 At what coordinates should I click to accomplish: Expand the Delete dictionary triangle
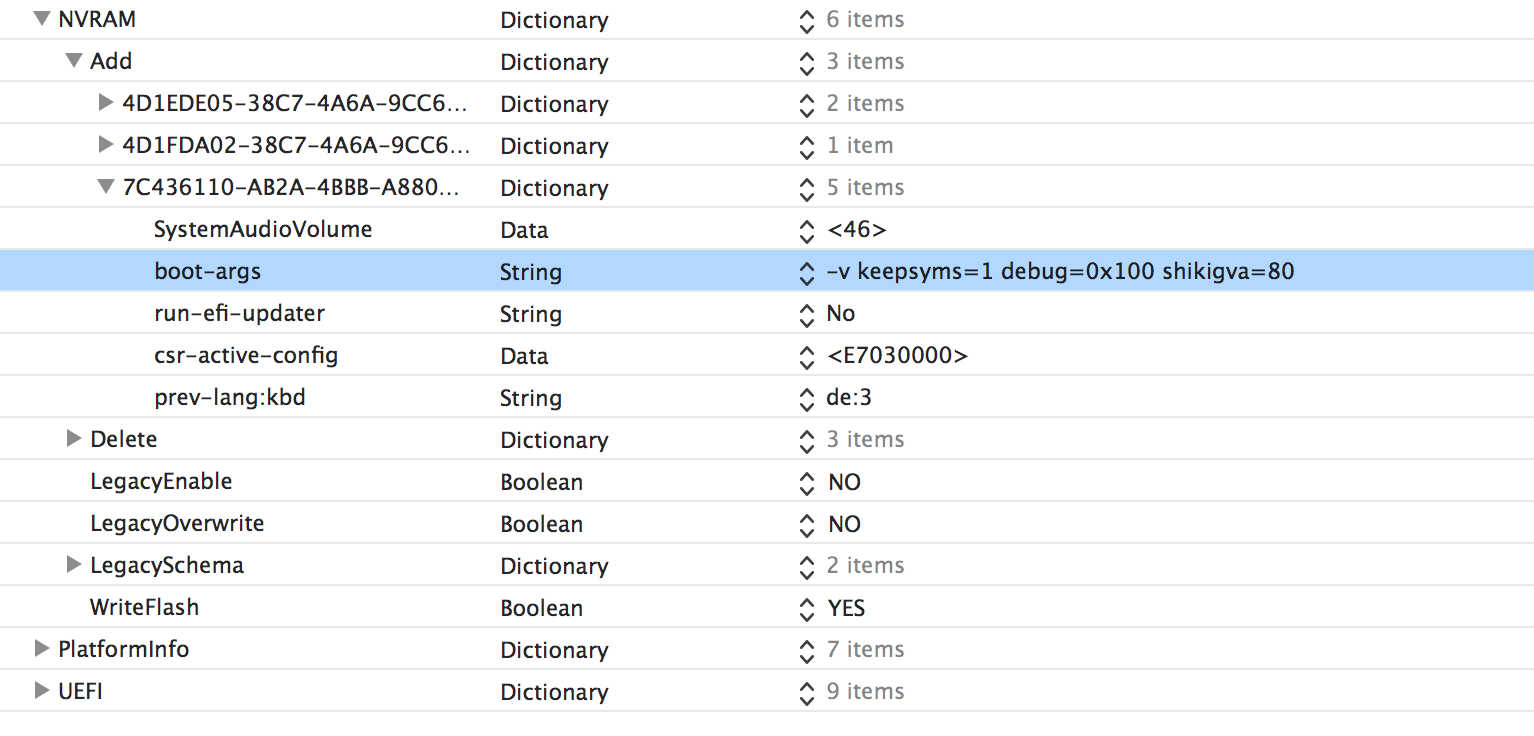click(x=73, y=439)
